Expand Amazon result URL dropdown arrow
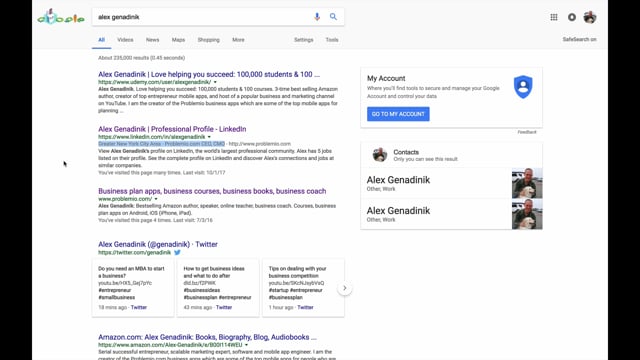 click(246, 345)
